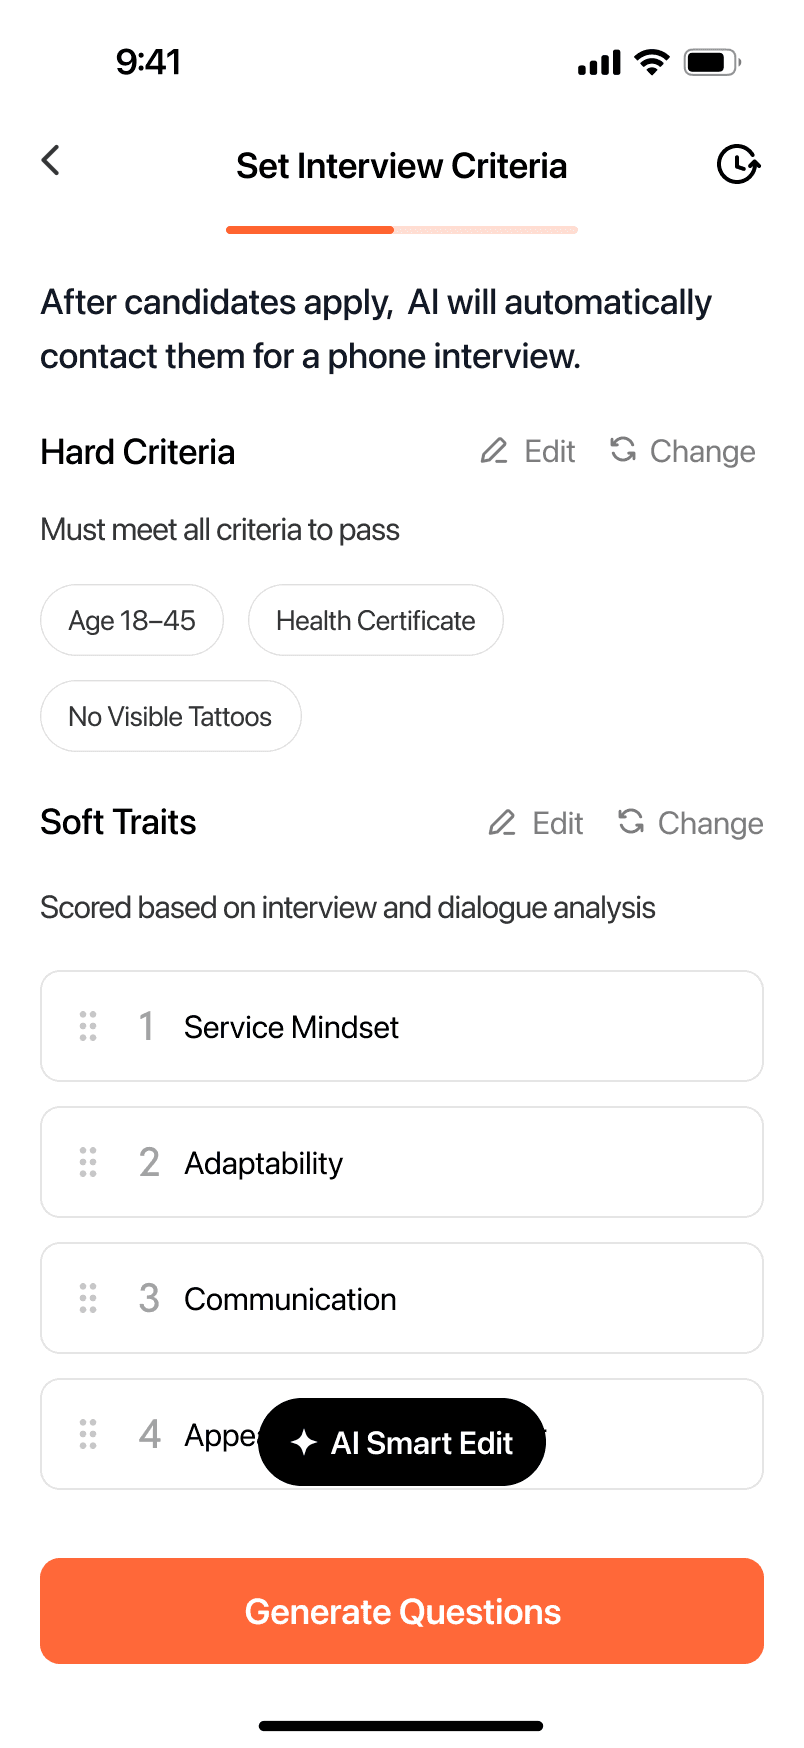Click Edit link for Hard Criteria
The height and width of the screenshot is (1748, 804).
coord(549,451)
